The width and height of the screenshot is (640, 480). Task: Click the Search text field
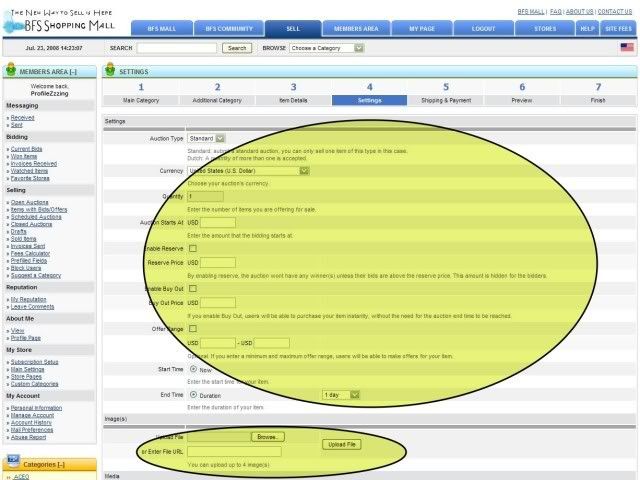[x=177, y=48]
